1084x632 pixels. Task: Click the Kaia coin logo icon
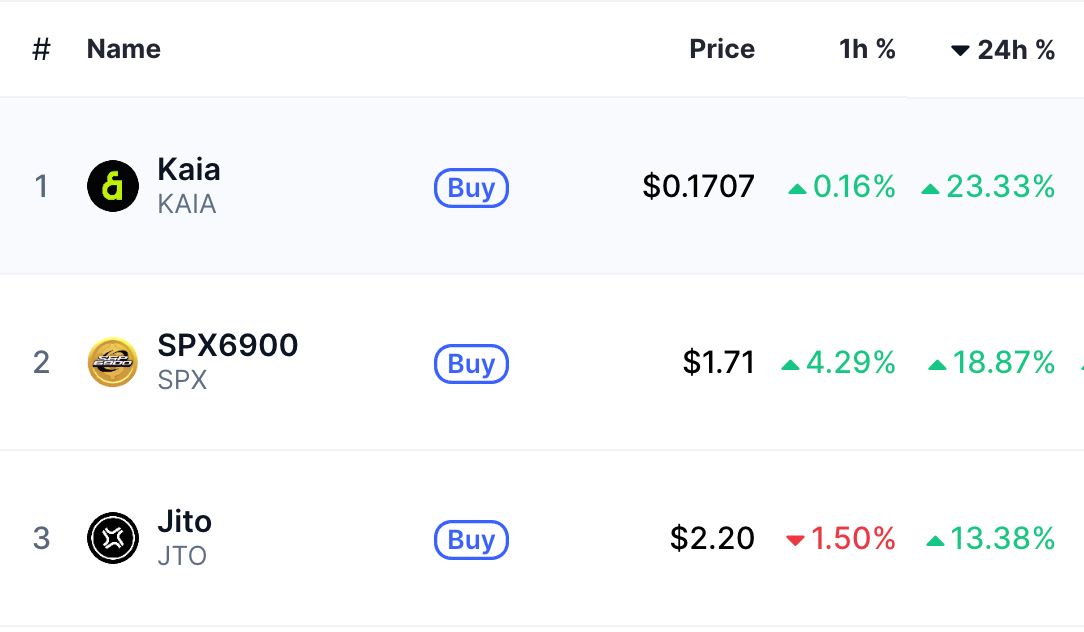(x=113, y=186)
